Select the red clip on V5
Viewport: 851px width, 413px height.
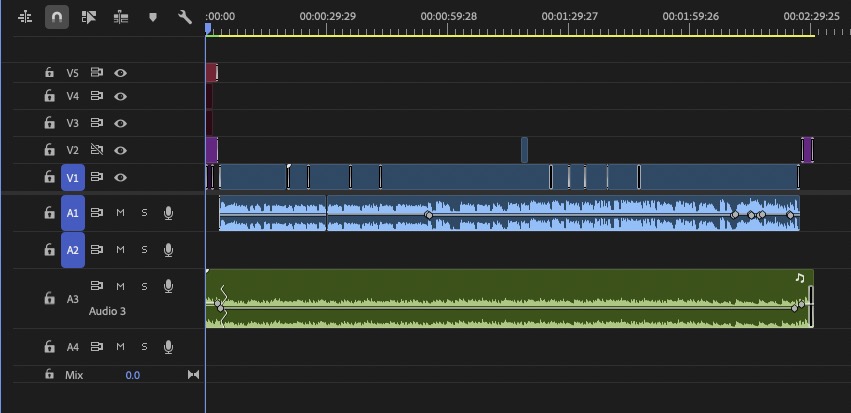click(212, 73)
